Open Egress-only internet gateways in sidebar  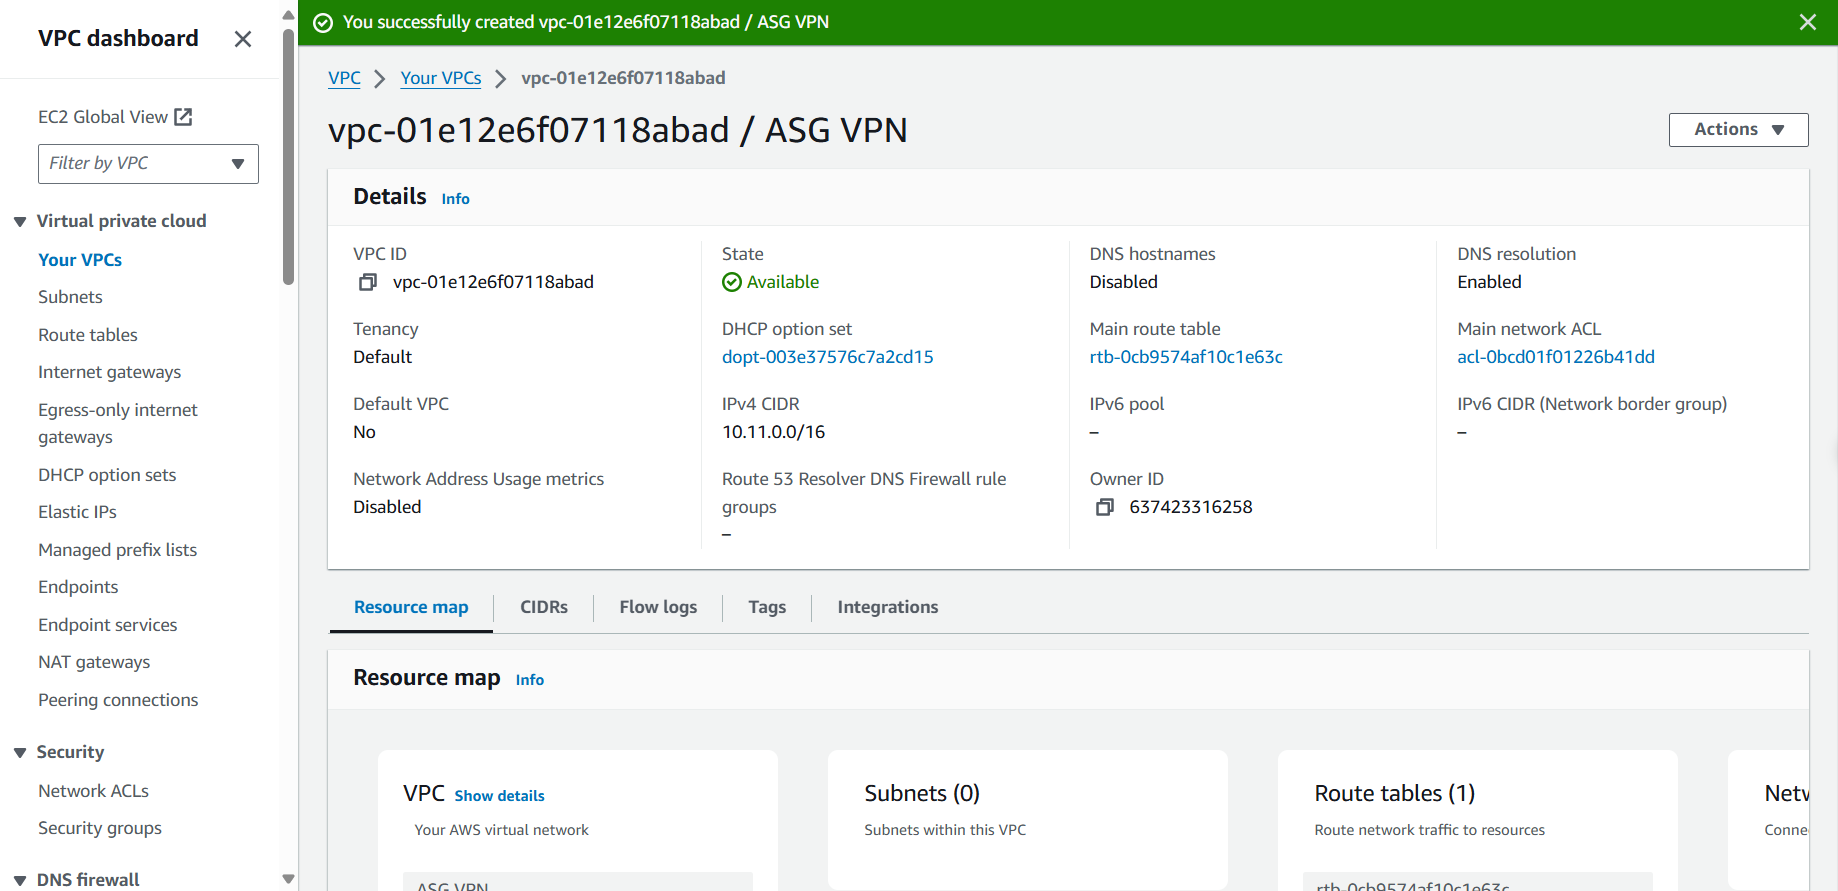click(x=118, y=424)
